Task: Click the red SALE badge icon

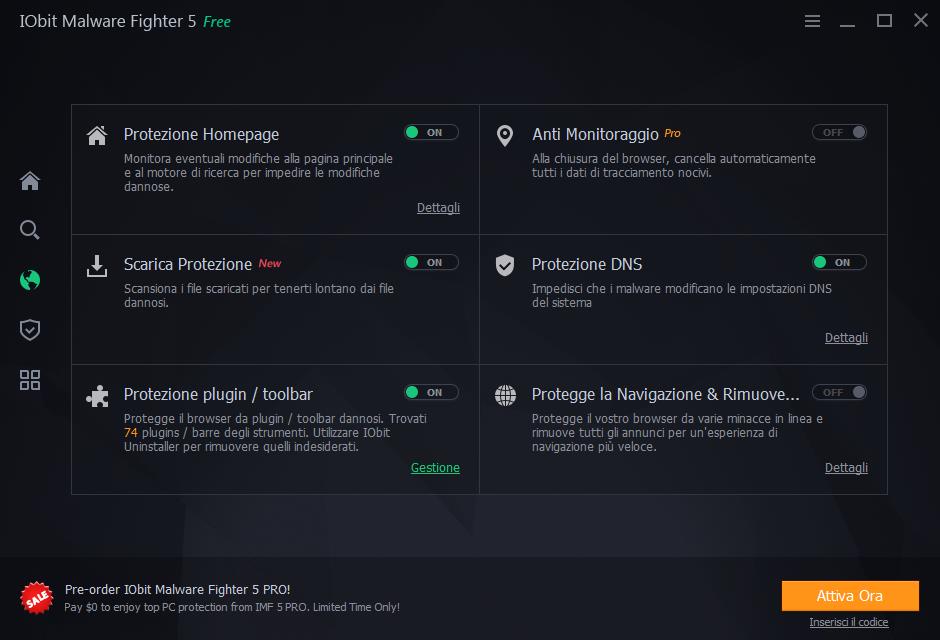Action: coord(37,598)
